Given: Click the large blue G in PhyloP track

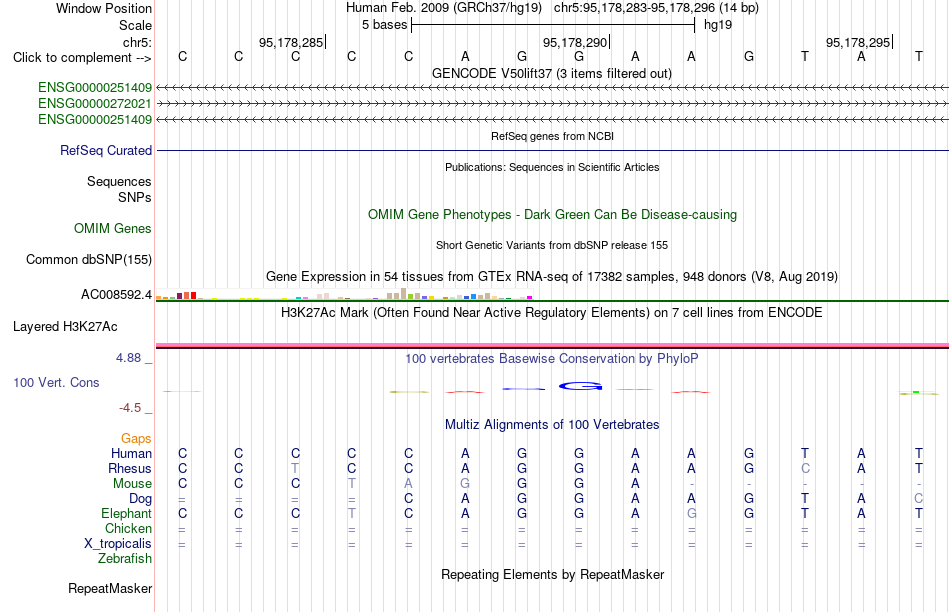Looking at the screenshot, I should coord(580,386).
